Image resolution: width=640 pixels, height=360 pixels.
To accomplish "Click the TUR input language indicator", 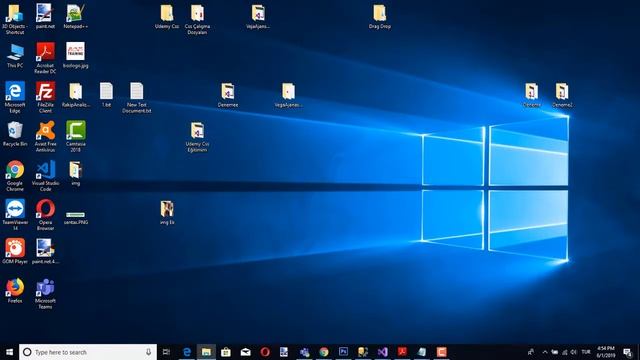I will (586, 352).
